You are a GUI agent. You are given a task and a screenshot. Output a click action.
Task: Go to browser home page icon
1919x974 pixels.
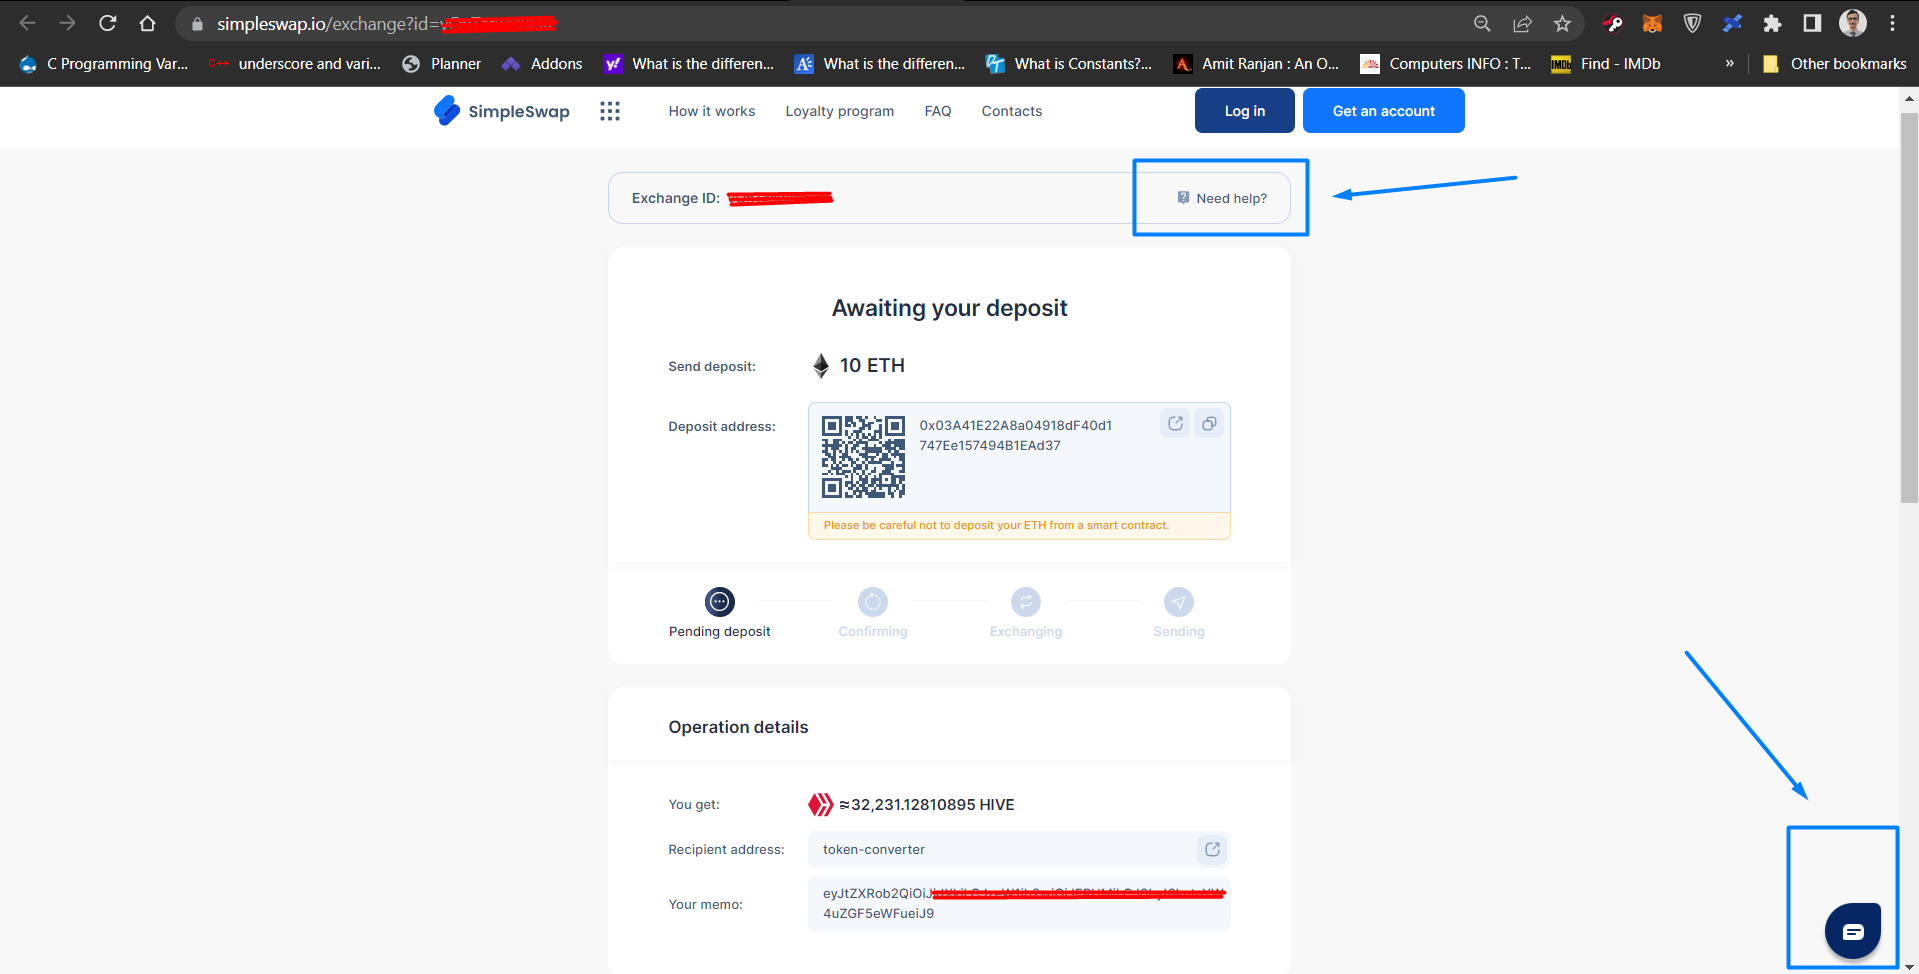148,23
